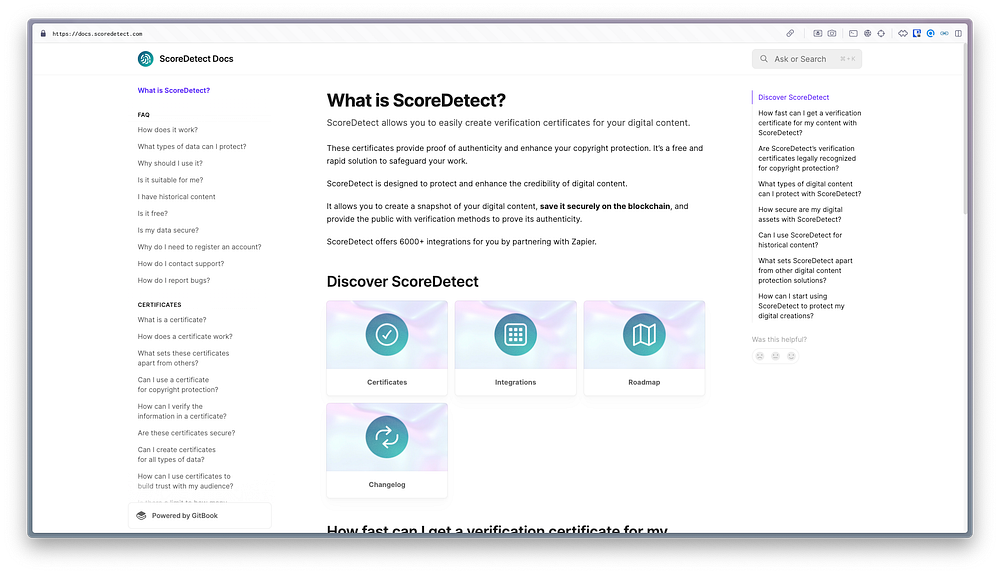The height and width of the screenshot is (574, 1000).
Task: Open 'Are these certificates secure?' page
Action: pos(186,433)
